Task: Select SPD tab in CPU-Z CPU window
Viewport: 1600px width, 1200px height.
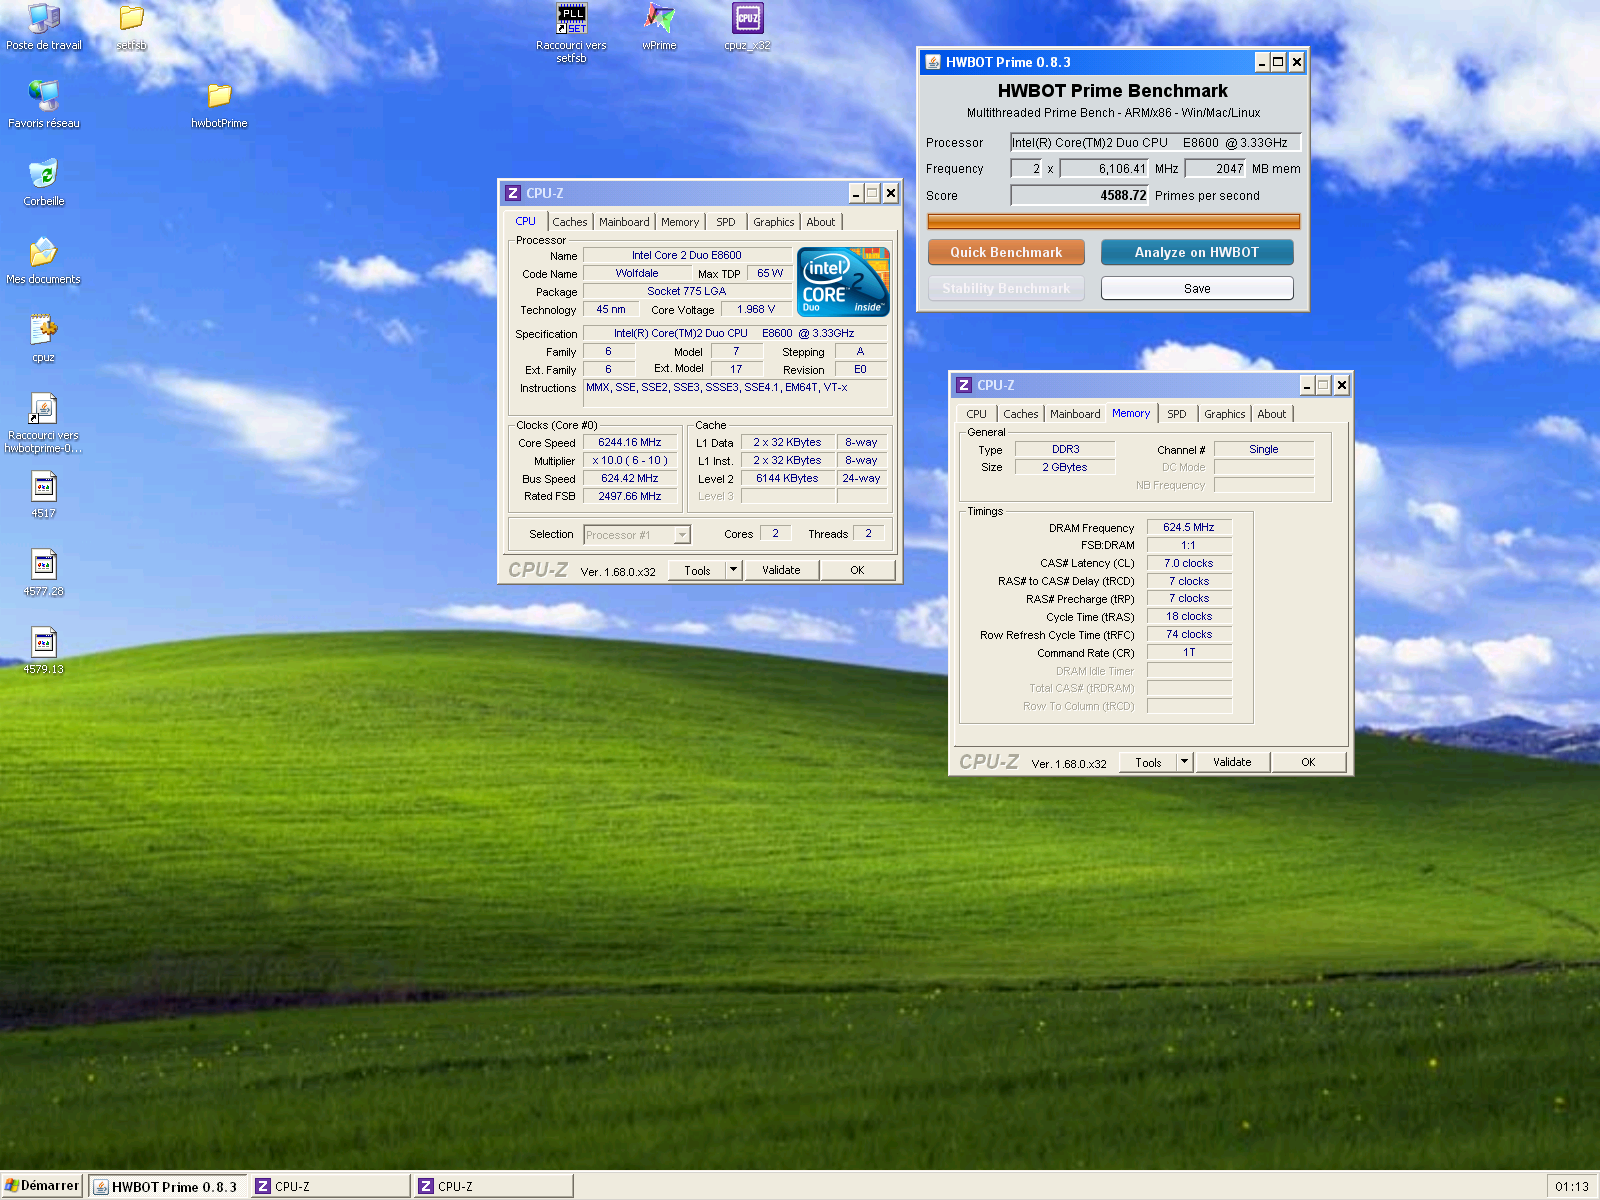Action: pos(726,222)
